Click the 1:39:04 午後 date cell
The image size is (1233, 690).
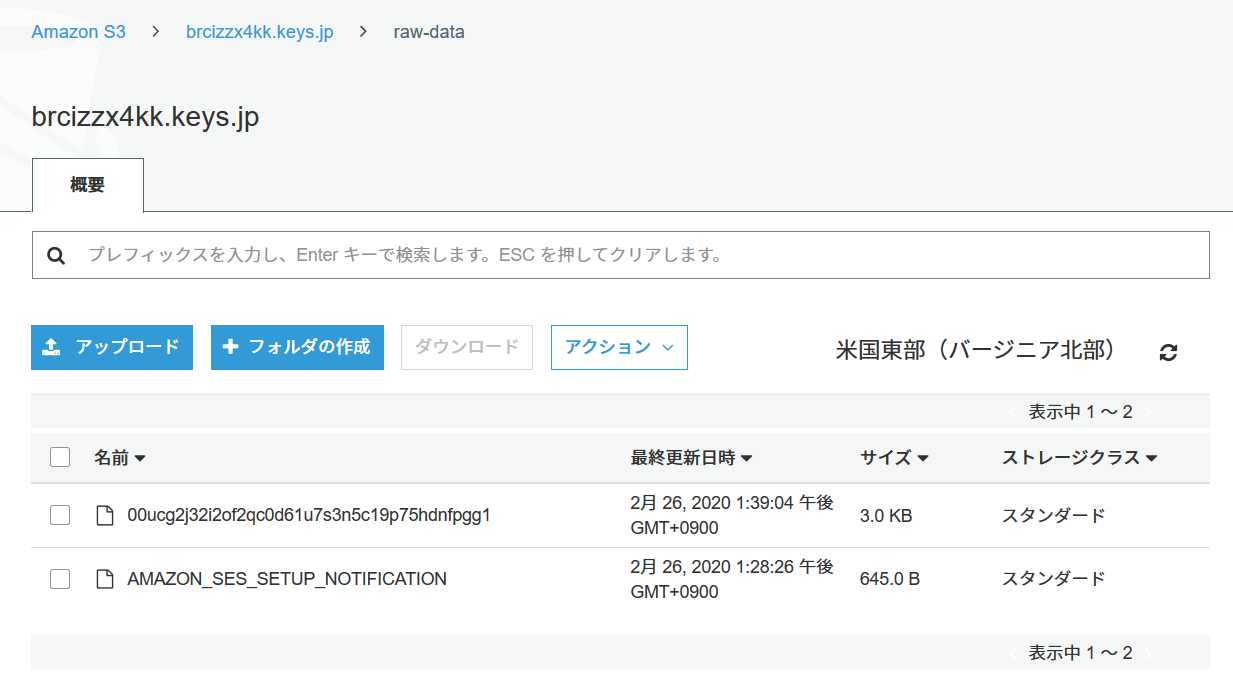coord(732,515)
